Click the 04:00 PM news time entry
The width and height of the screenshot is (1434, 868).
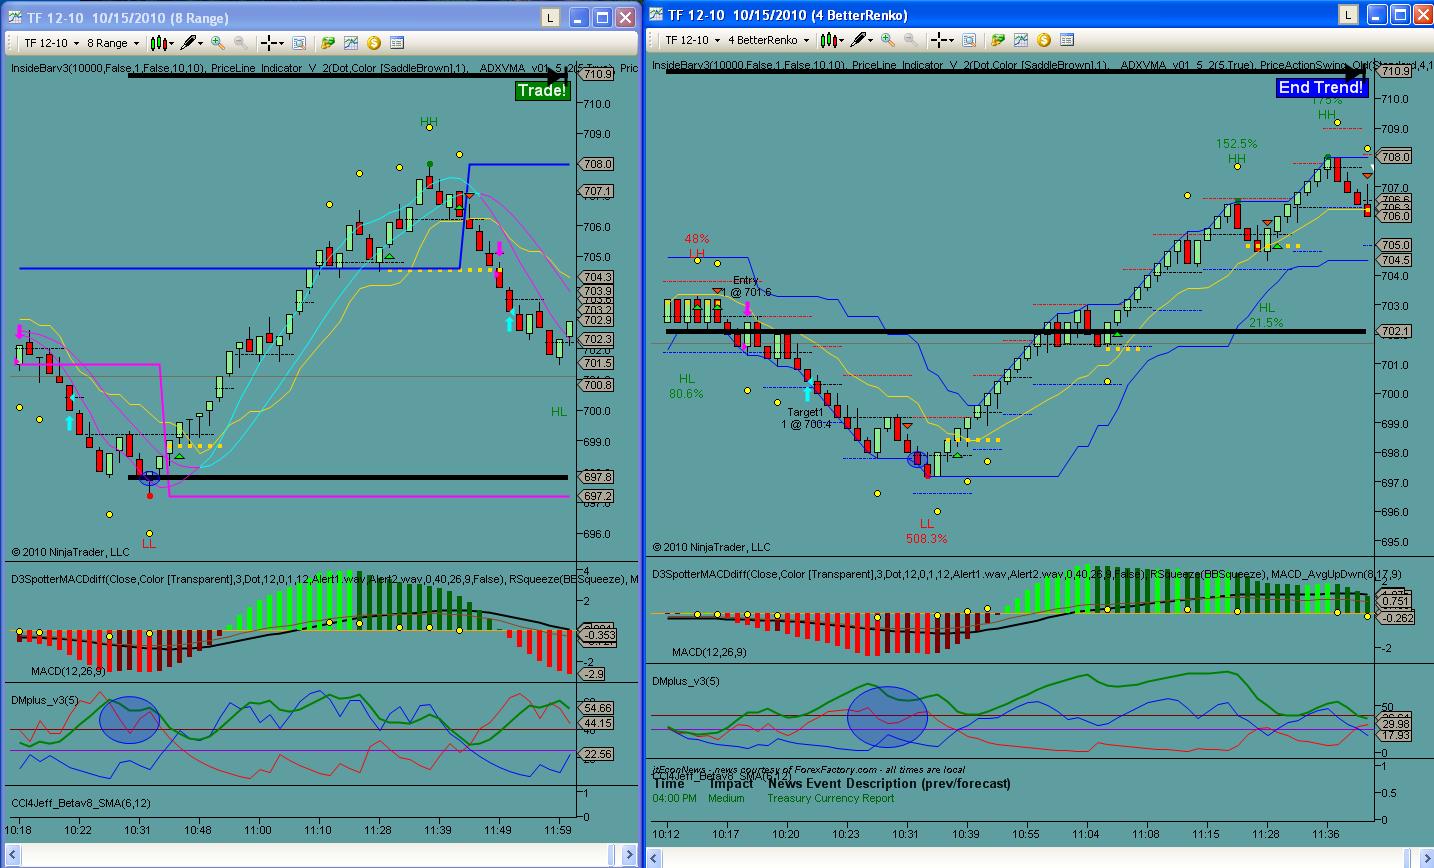[674, 798]
